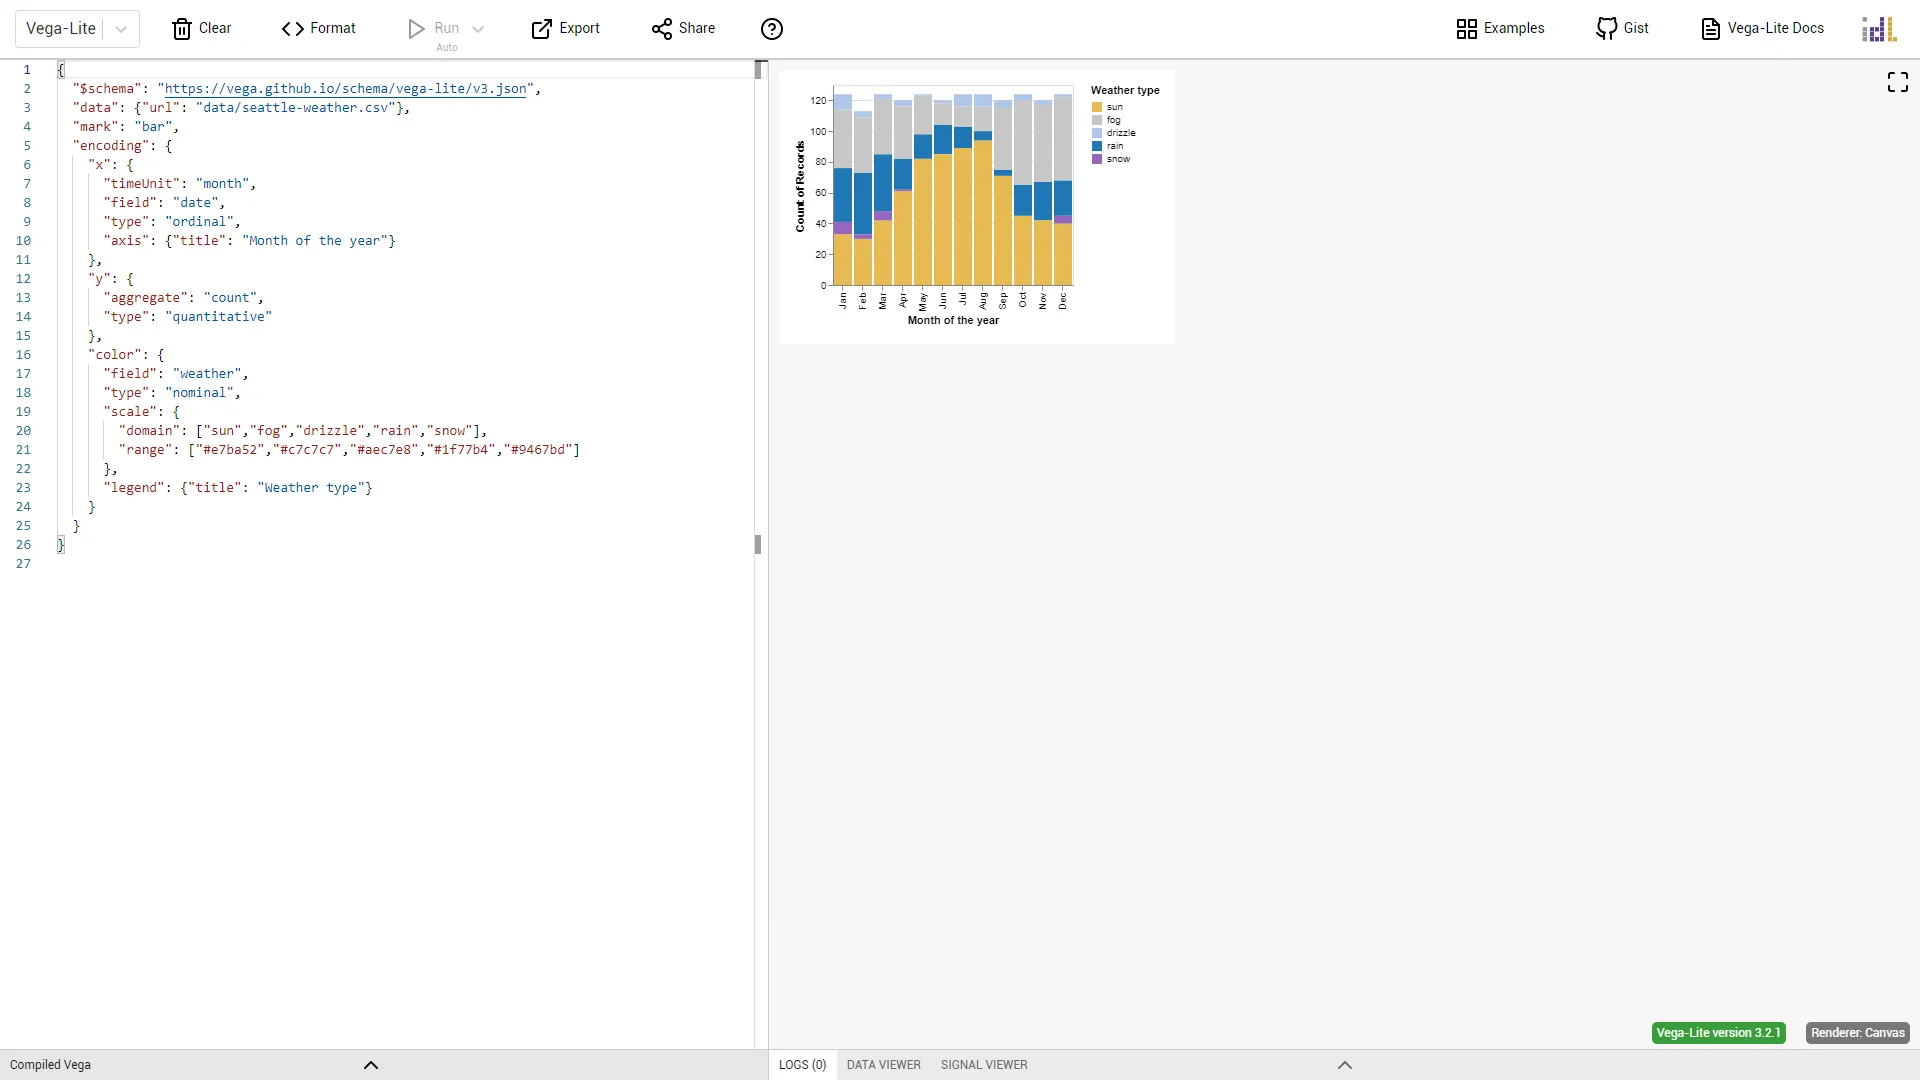Expand the Compiled Vega panel

(x=370, y=1065)
